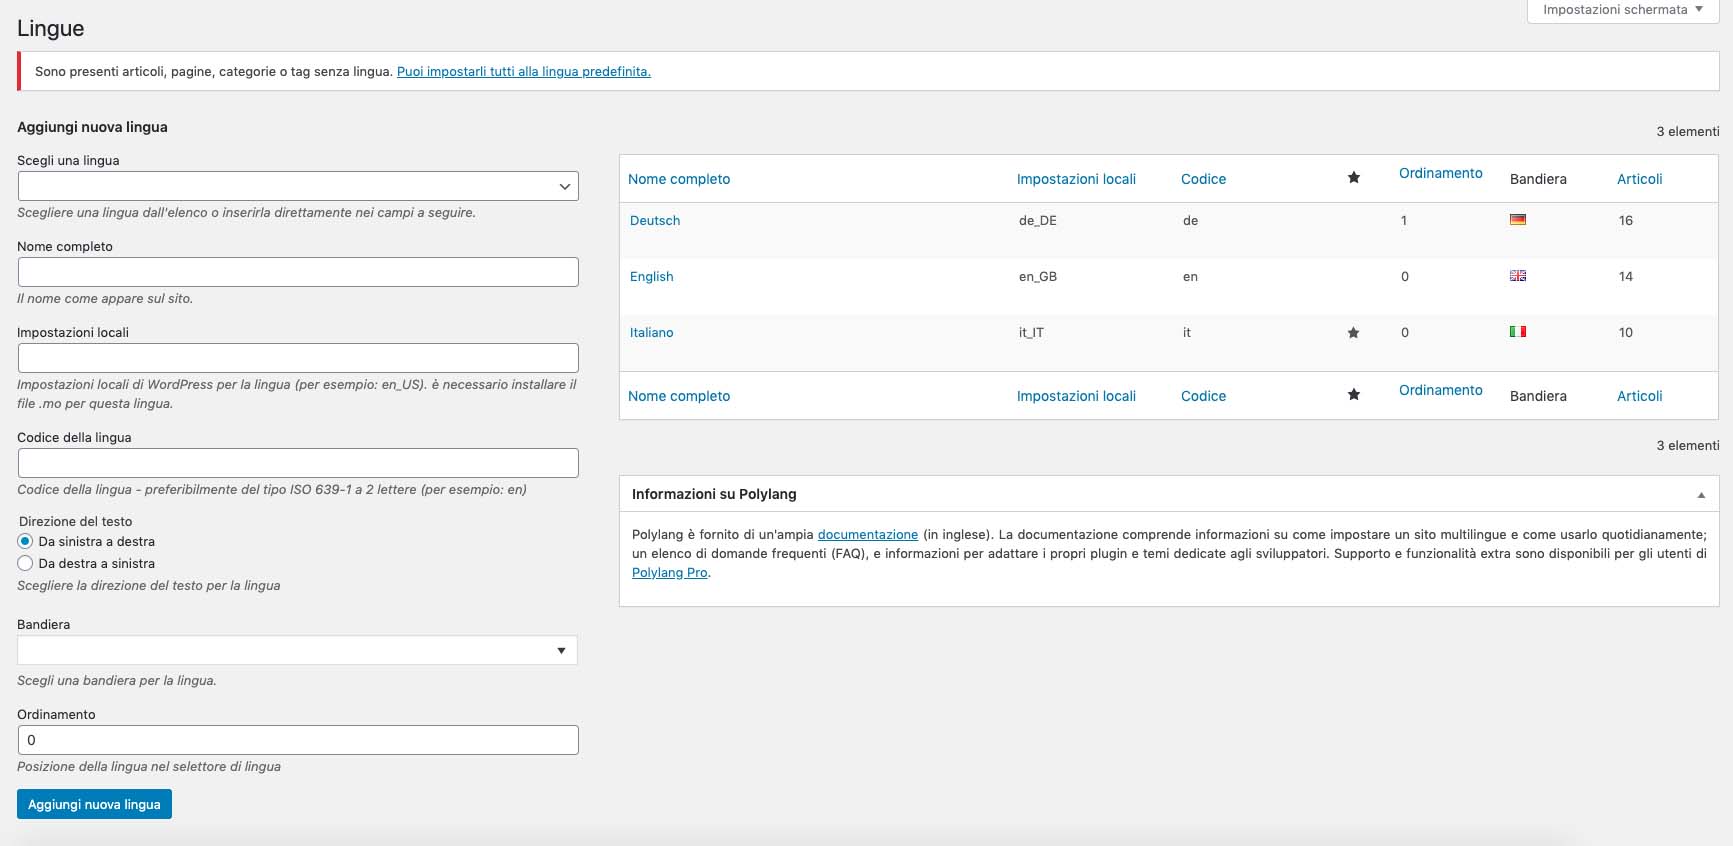Click the 'en_GB' locale cell
1733x846 pixels.
[1038, 277]
